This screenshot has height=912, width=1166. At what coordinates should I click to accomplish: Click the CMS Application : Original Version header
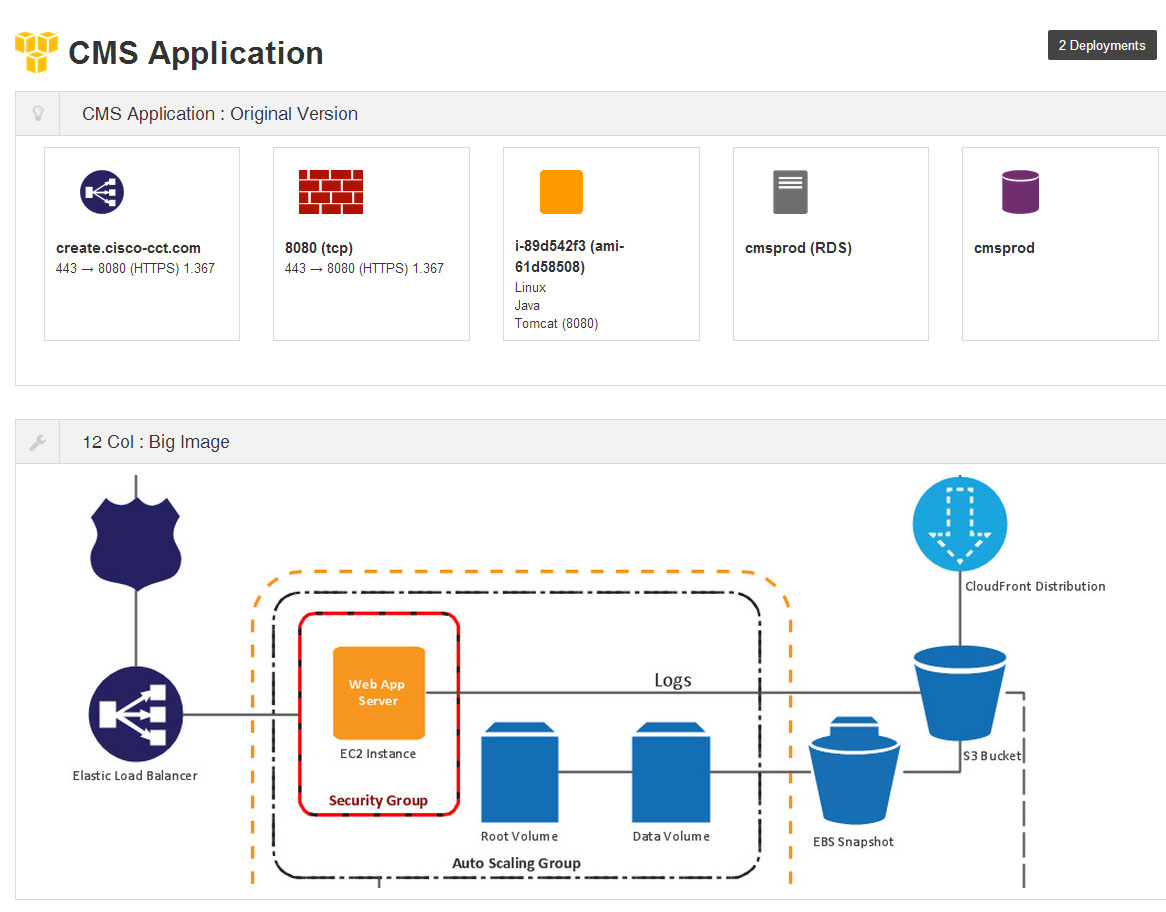pos(220,114)
